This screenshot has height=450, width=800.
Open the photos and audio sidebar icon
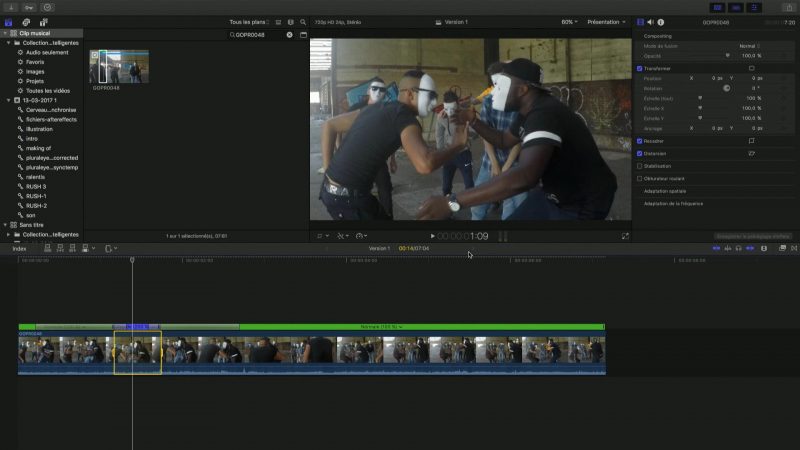click(x=26, y=22)
